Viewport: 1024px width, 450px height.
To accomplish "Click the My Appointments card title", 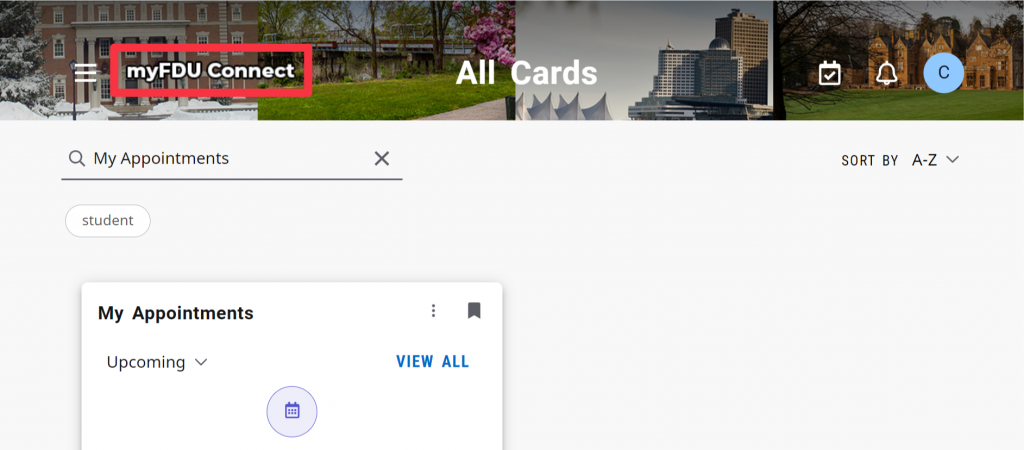I will tap(176, 313).
